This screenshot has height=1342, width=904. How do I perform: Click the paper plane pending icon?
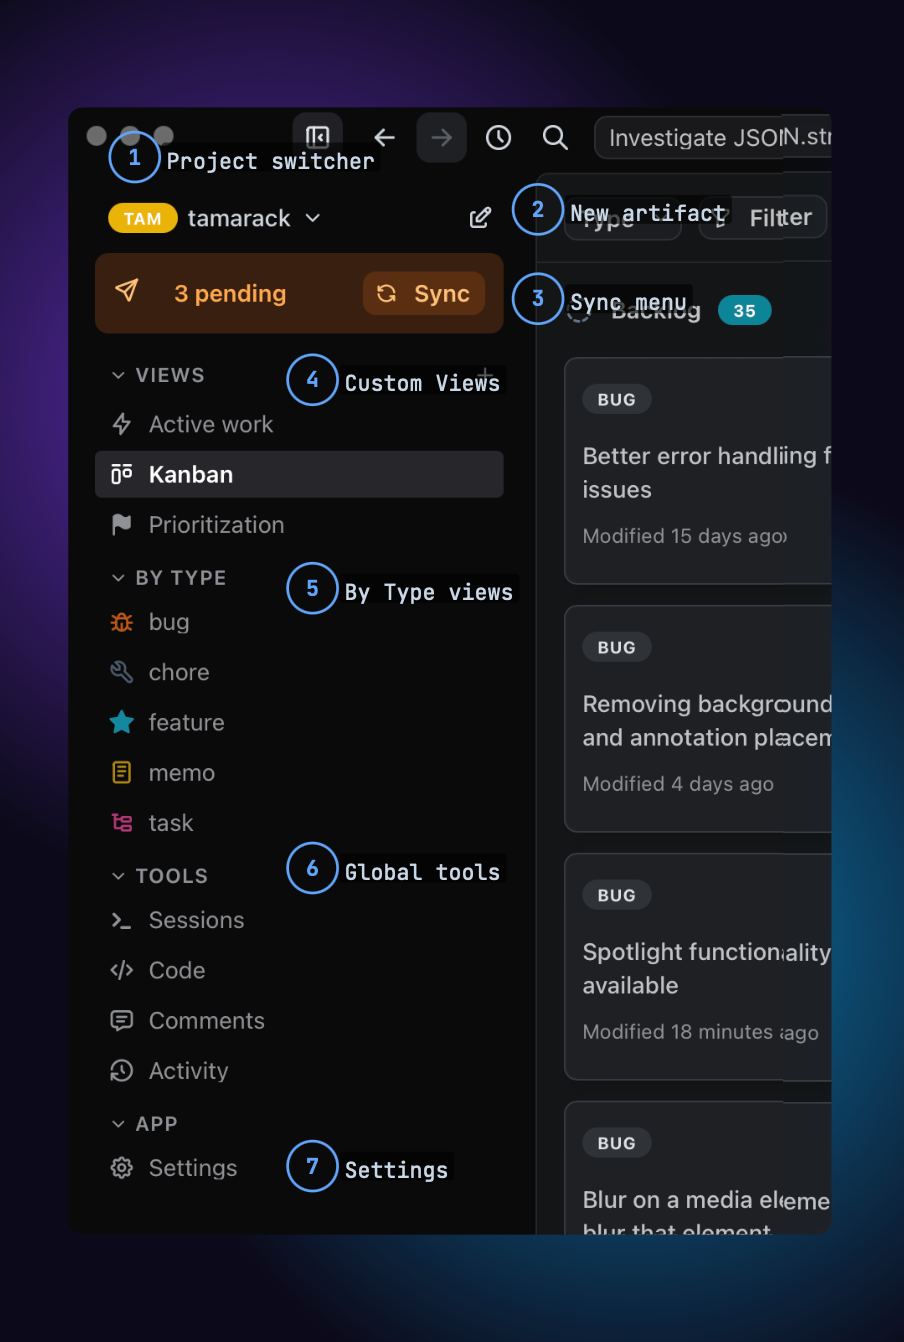click(127, 291)
